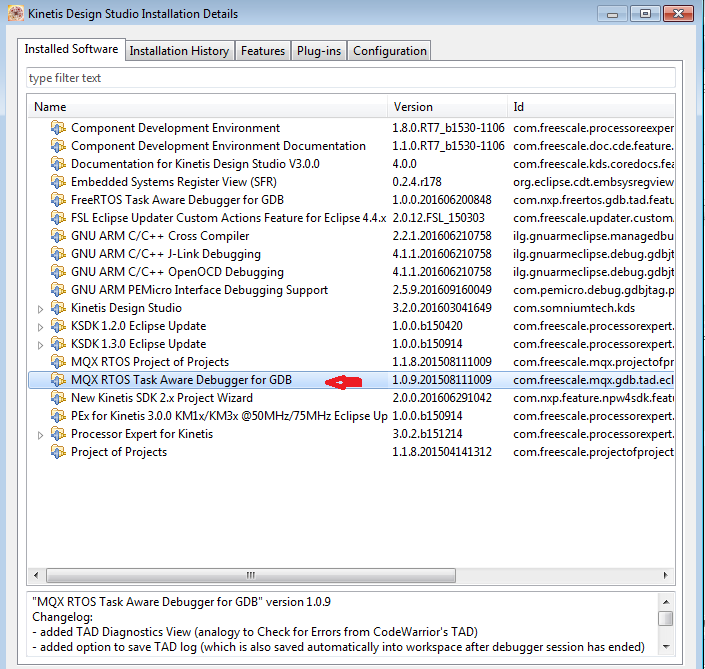Click the MQX RTOS Project of Projects icon
705x669 pixels.
pos(58,362)
